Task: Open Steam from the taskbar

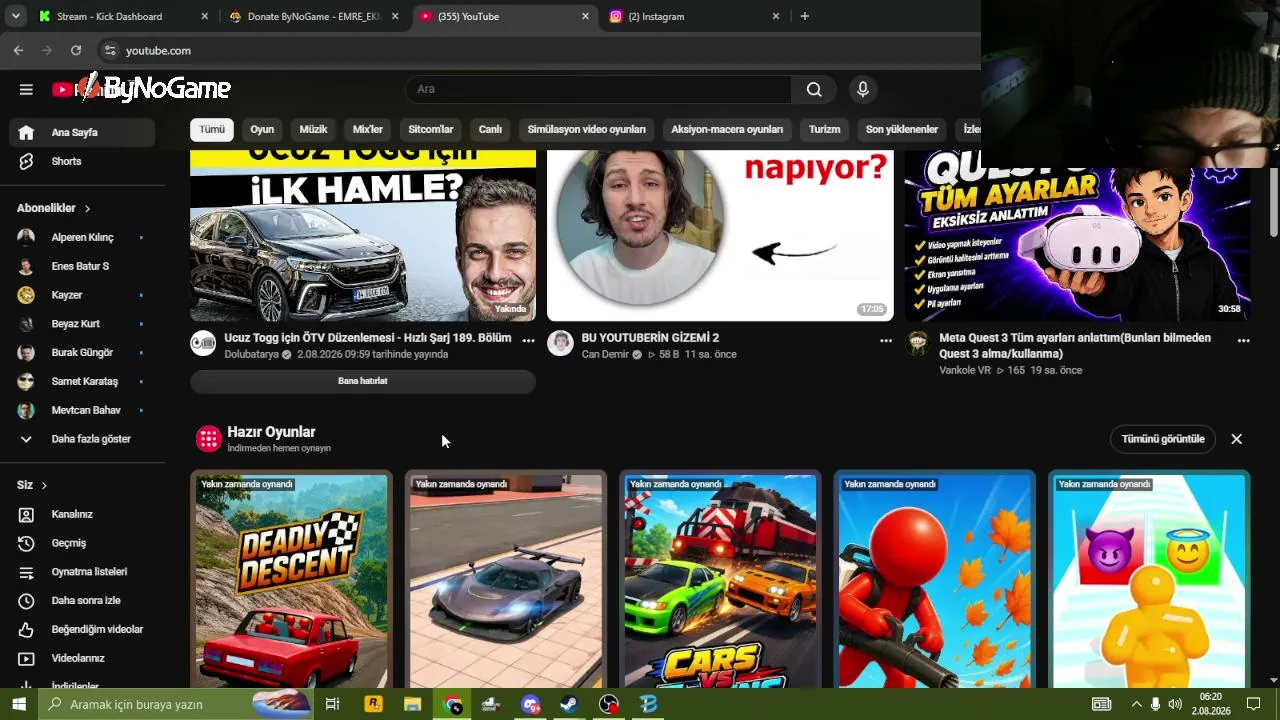Action: pos(568,704)
